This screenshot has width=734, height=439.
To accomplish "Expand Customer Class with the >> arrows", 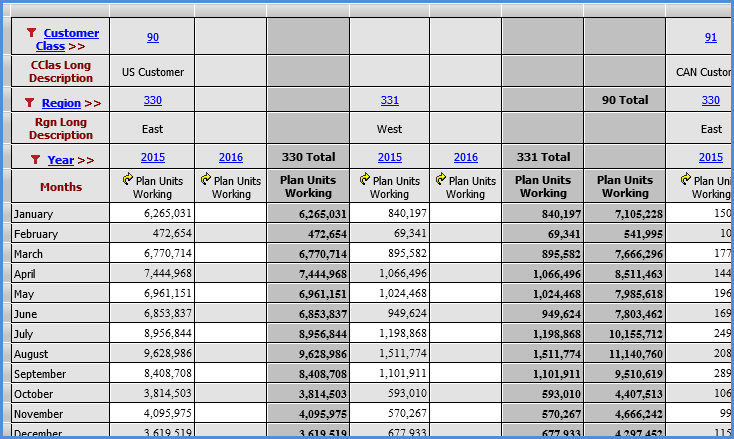I will click(x=76, y=46).
